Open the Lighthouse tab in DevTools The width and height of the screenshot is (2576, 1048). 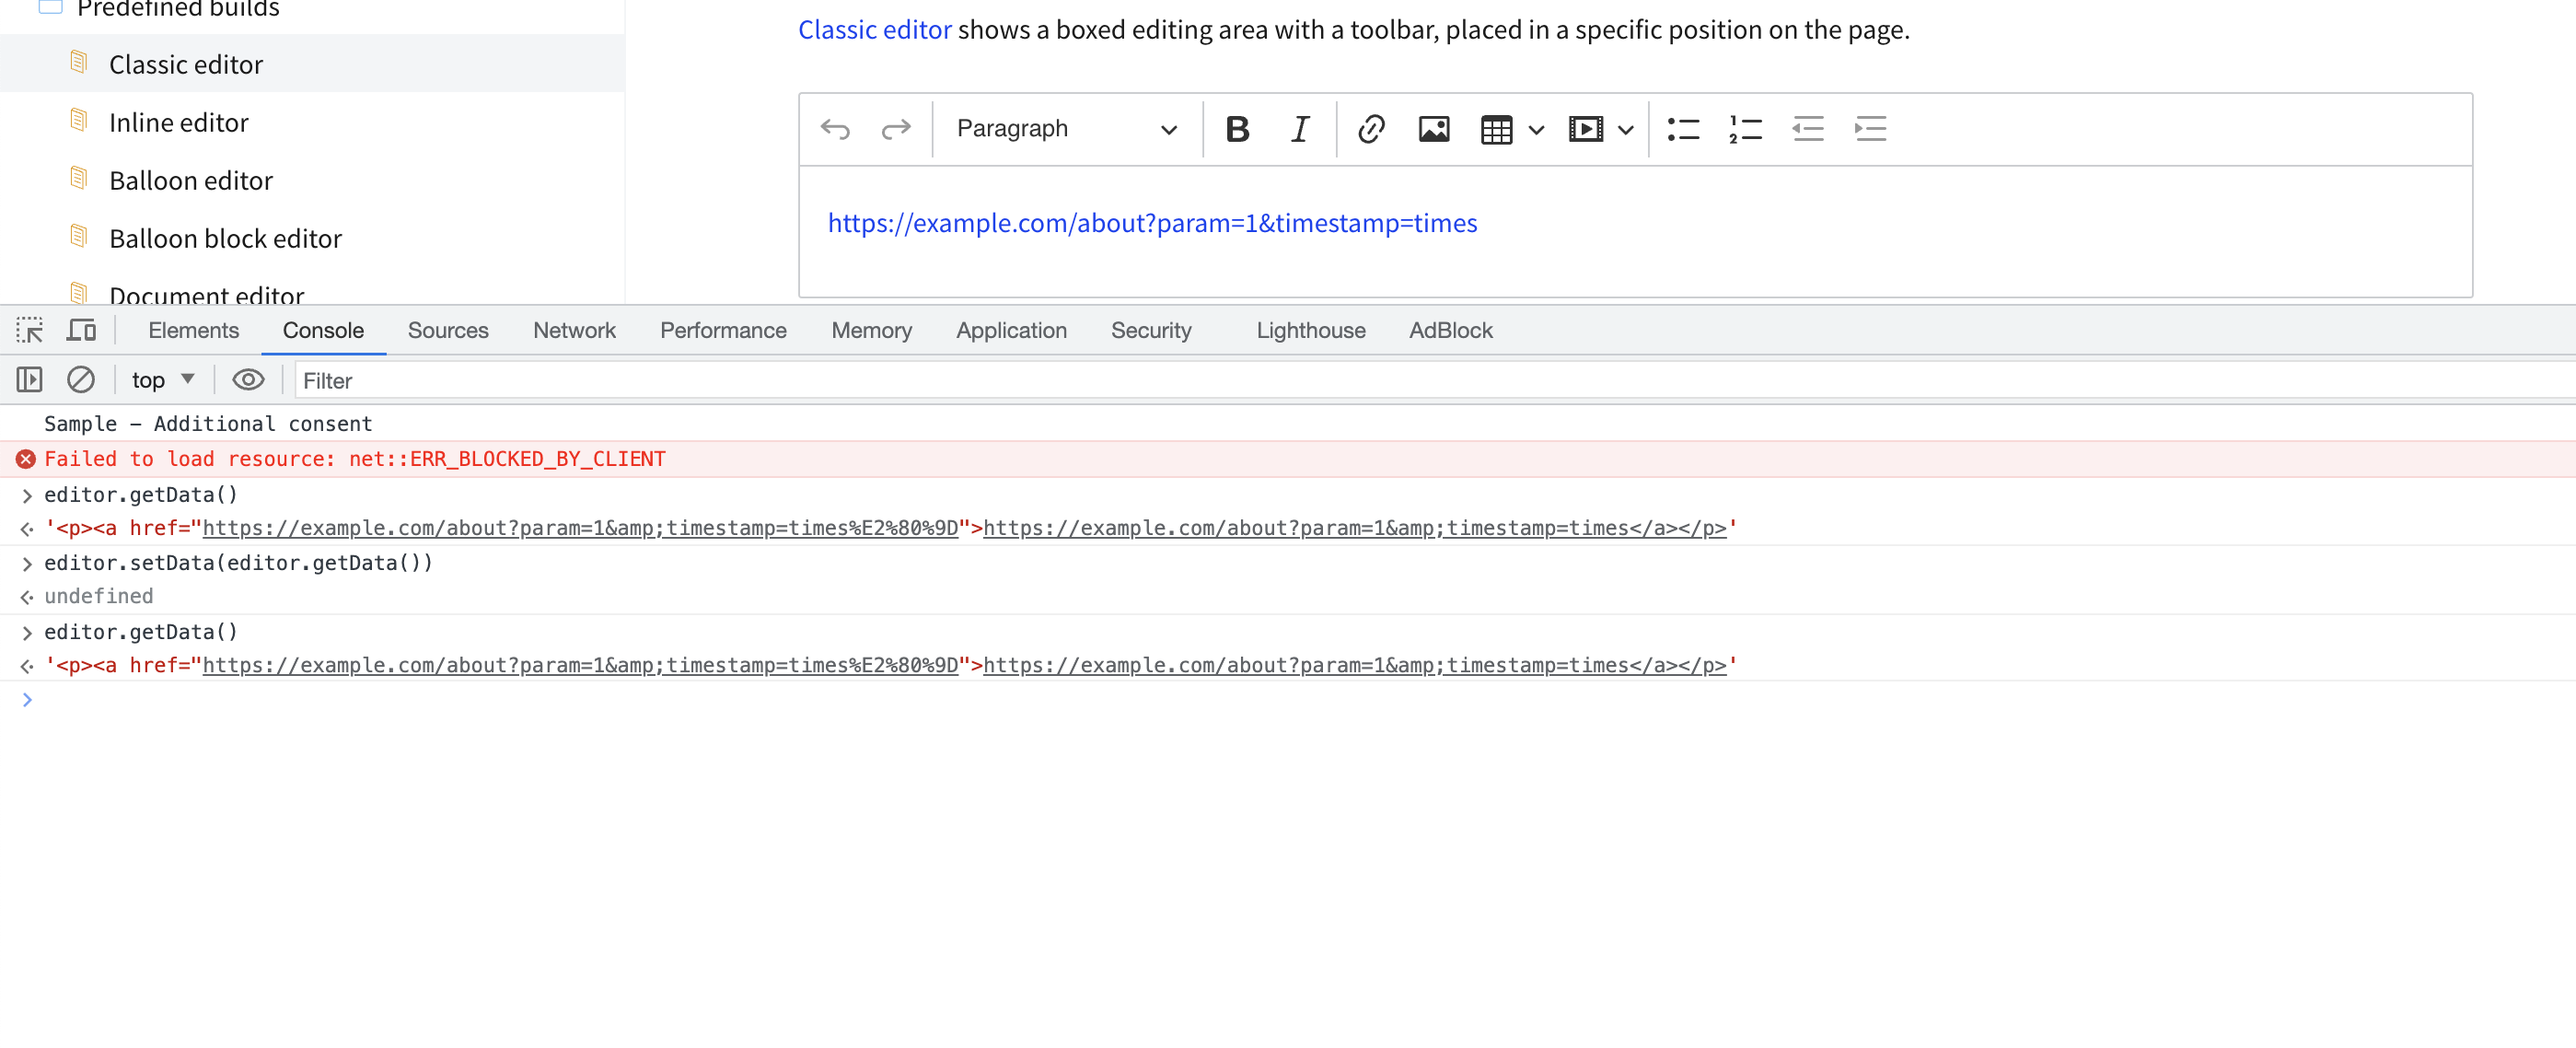click(1310, 329)
